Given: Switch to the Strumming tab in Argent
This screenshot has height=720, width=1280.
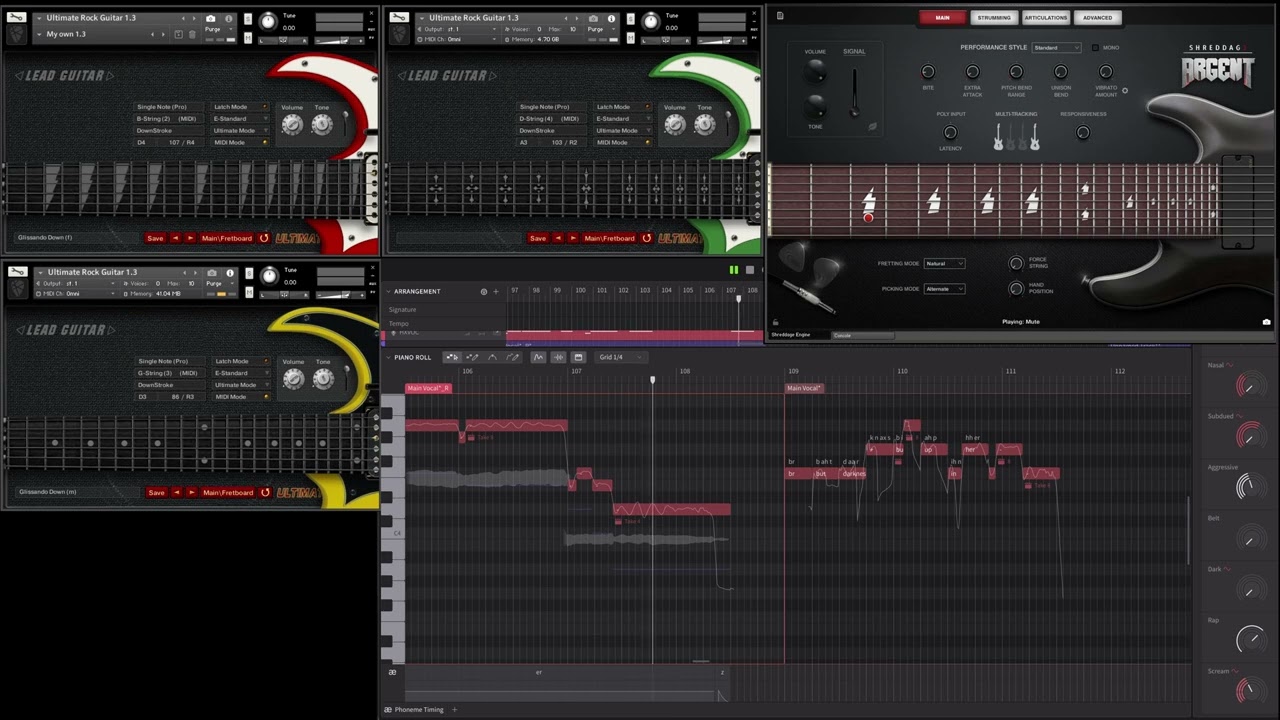Looking at the screenshot, I should click(994, 17).
